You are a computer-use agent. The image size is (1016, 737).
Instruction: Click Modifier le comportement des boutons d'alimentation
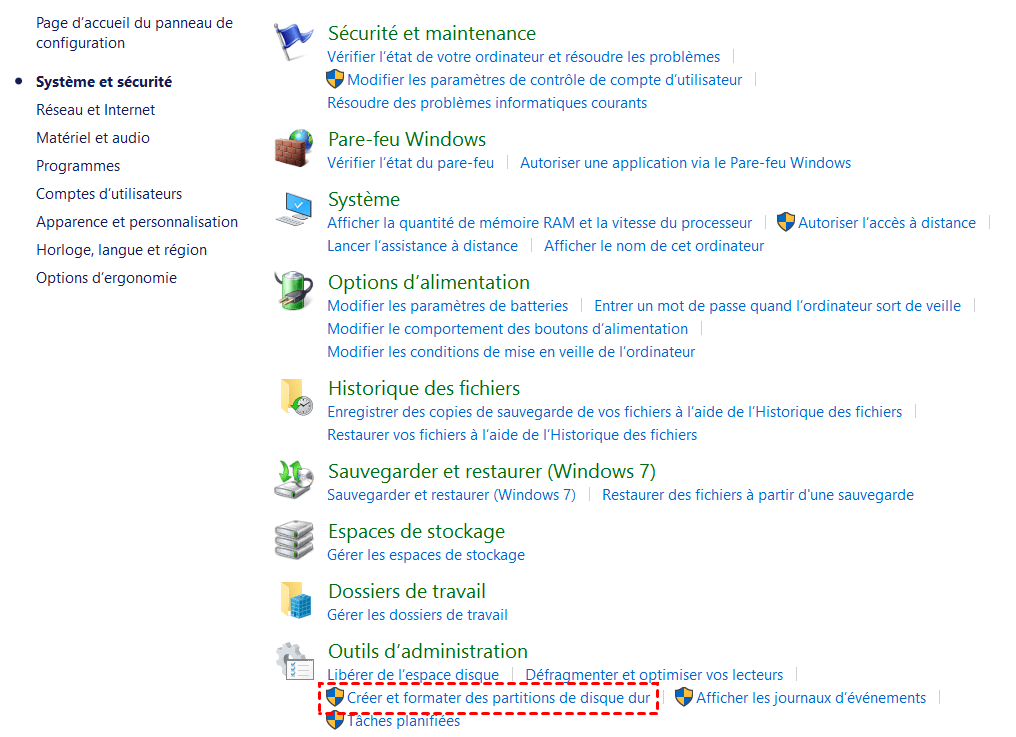507,329
